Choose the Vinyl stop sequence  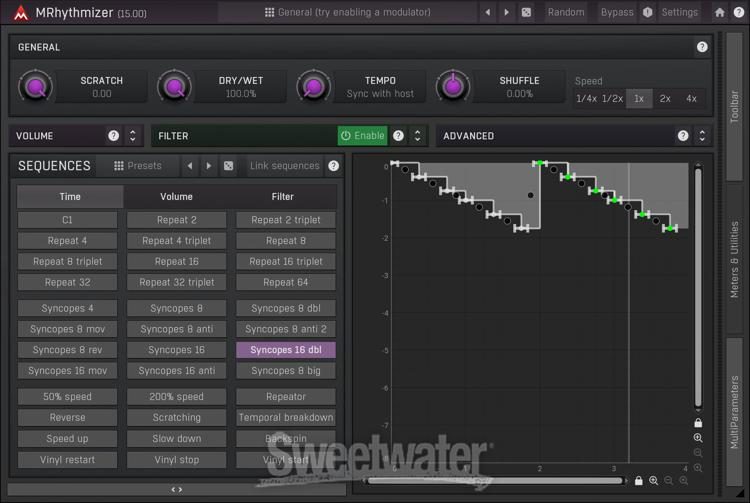176,459
